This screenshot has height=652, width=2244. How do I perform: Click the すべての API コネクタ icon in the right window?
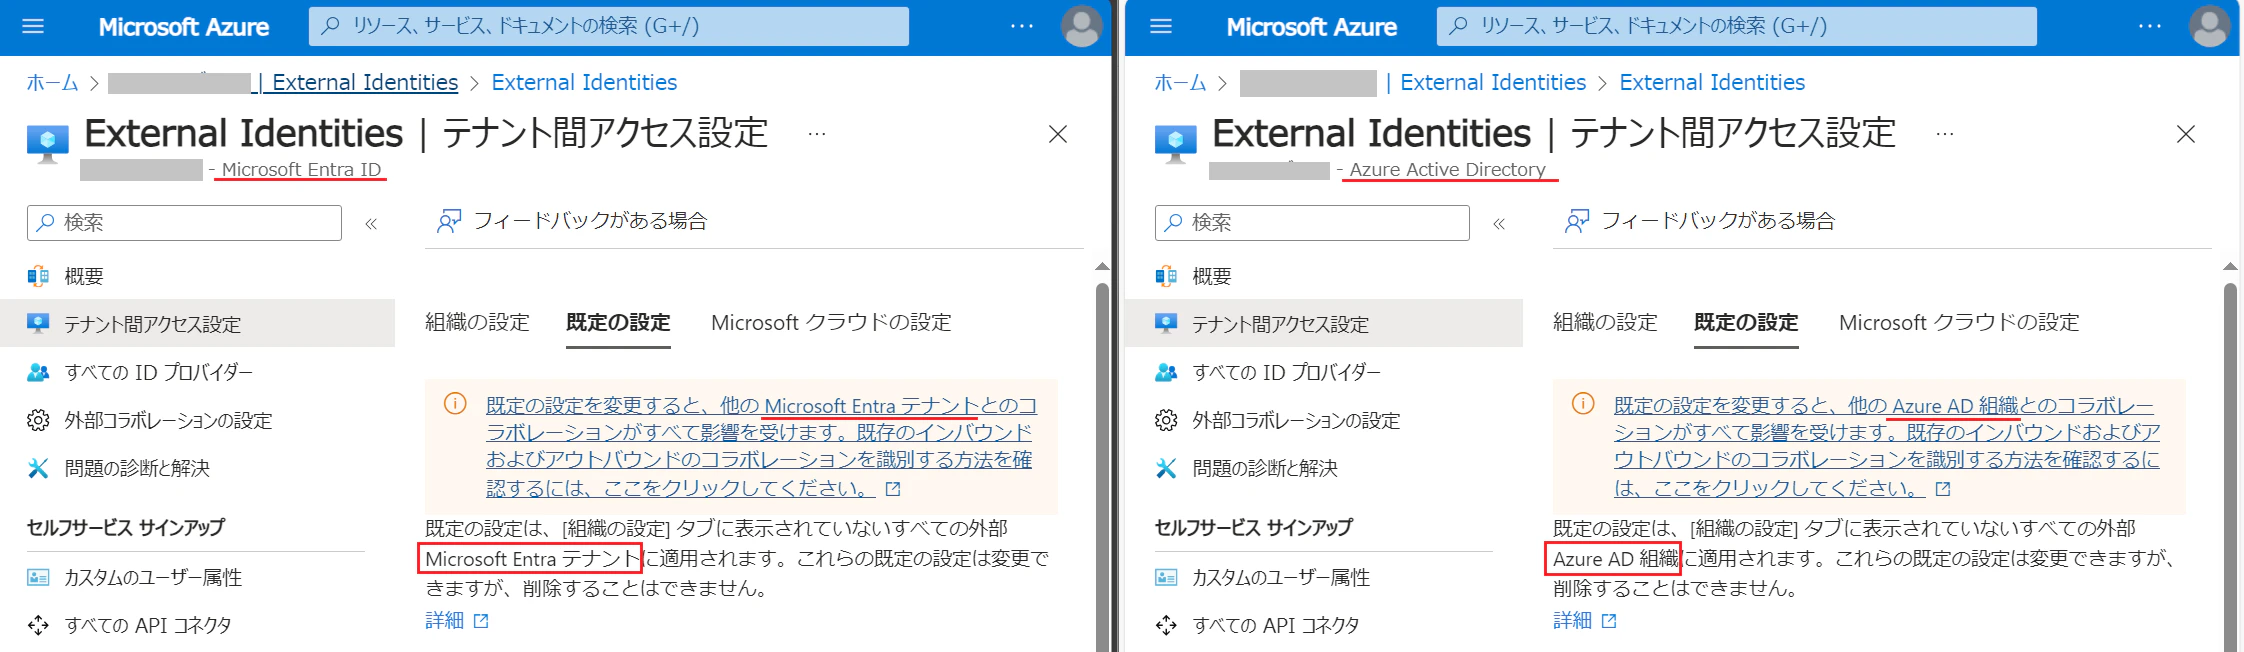click(1166, 625)
